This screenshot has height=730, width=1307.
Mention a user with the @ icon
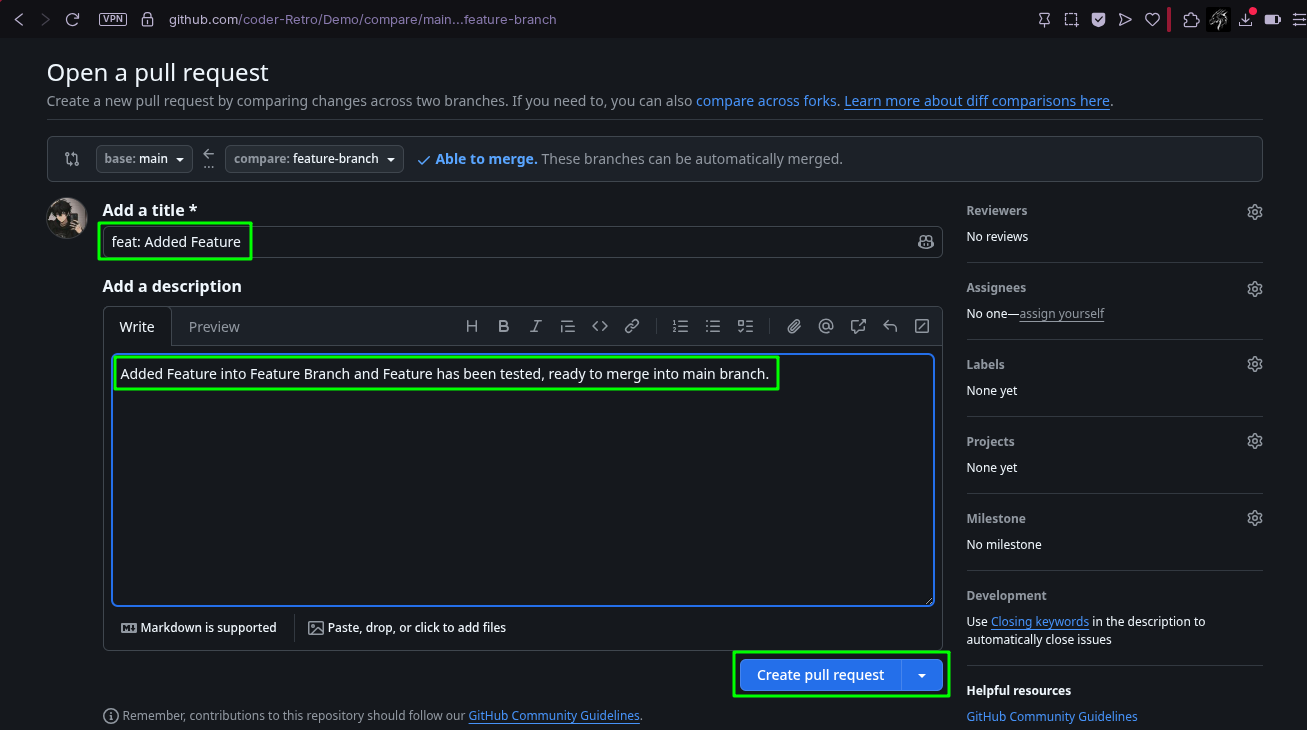point(826,326)
